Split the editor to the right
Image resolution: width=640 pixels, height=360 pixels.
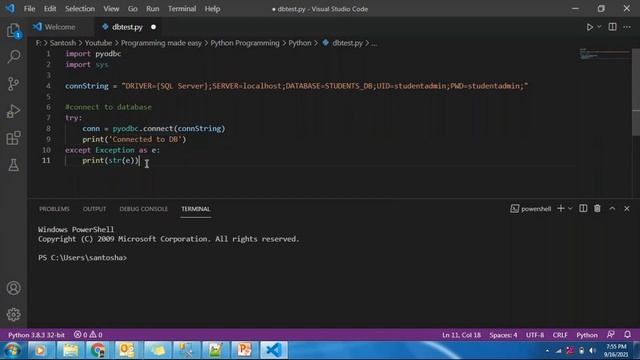(x=612, y=27)
